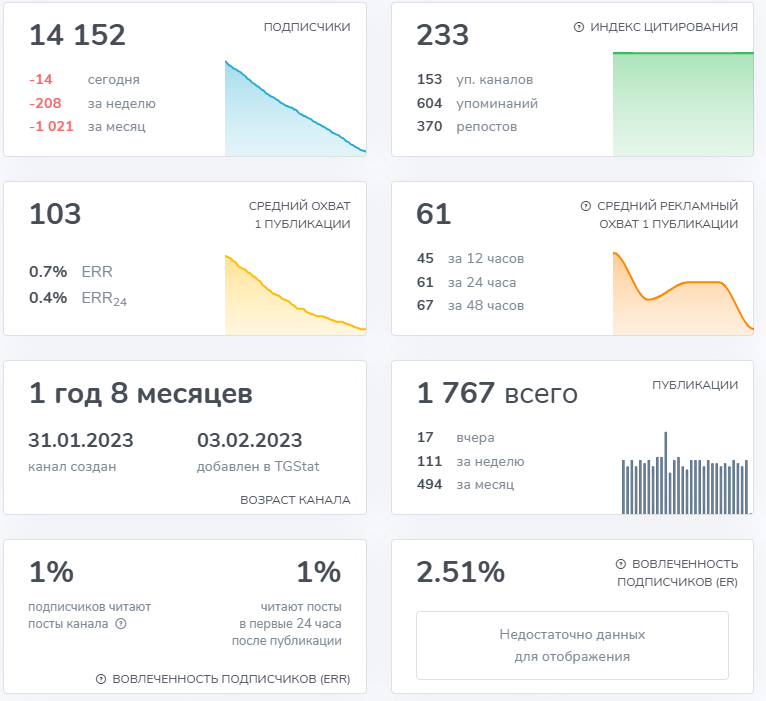Click the orange advertising reach chart

point(683,293)
